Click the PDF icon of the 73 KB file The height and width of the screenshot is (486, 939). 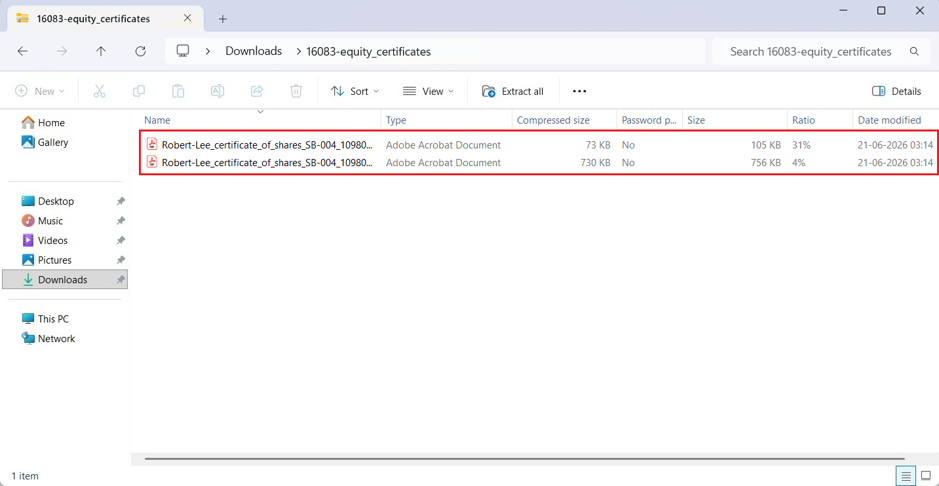click(152, 144)
